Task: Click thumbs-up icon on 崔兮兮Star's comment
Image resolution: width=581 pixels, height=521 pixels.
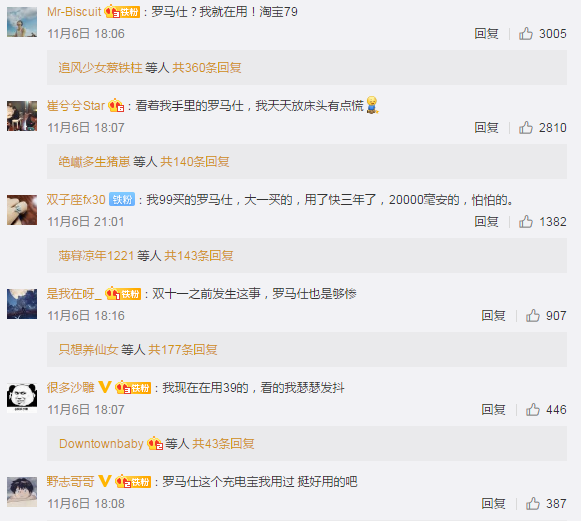Action: coord(525,128)
